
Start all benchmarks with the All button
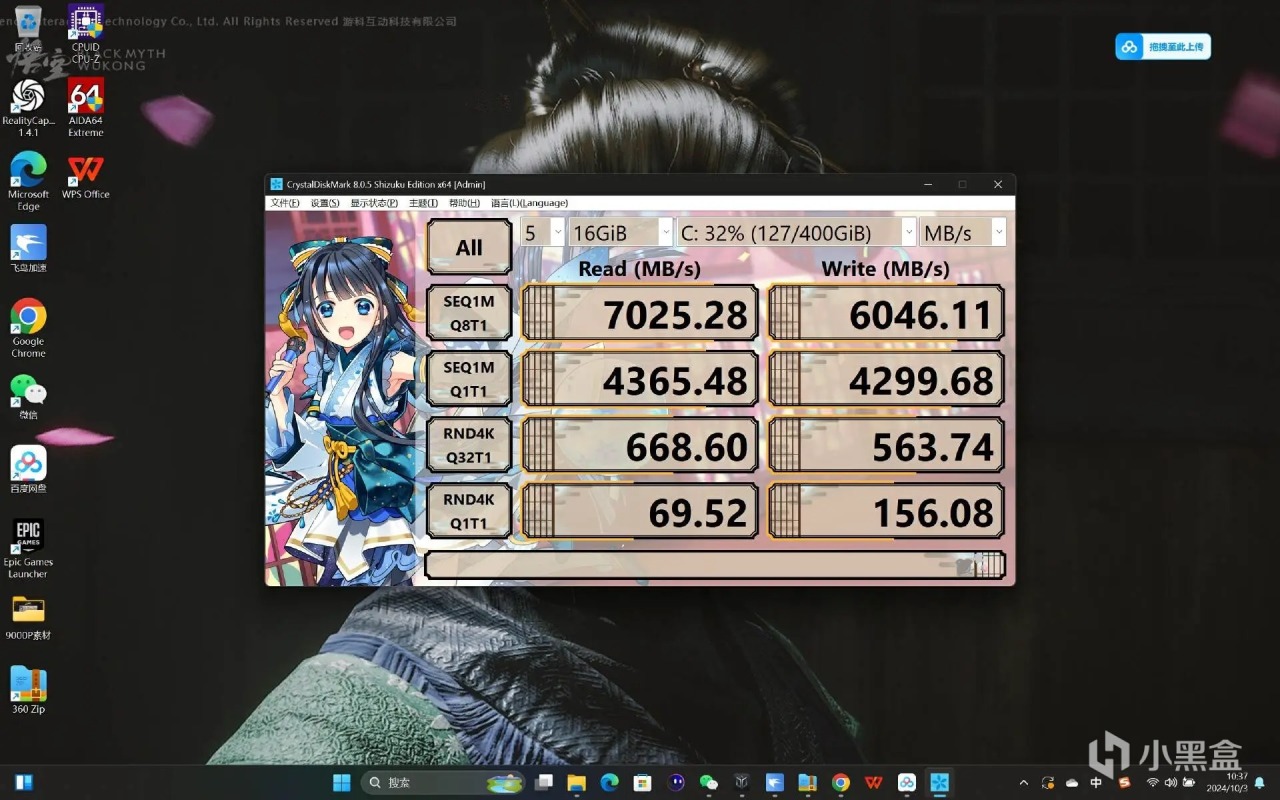click(469, 247)
